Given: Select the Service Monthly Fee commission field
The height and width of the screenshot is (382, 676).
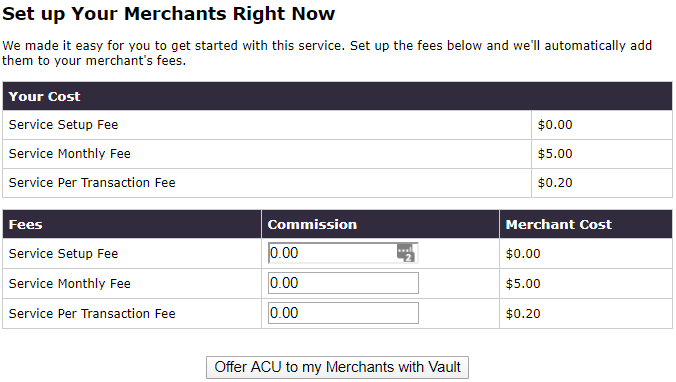Looking at the screenshot, I should click(x=343, y=283).
